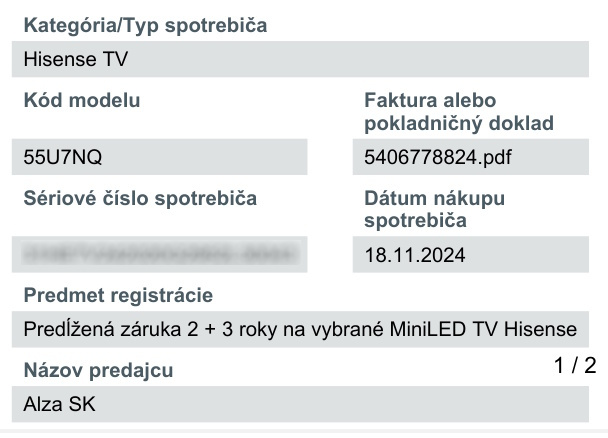Click the "Kód modelu" label
The width and height of the screenshot is (608, 438).
click(82, 100)
